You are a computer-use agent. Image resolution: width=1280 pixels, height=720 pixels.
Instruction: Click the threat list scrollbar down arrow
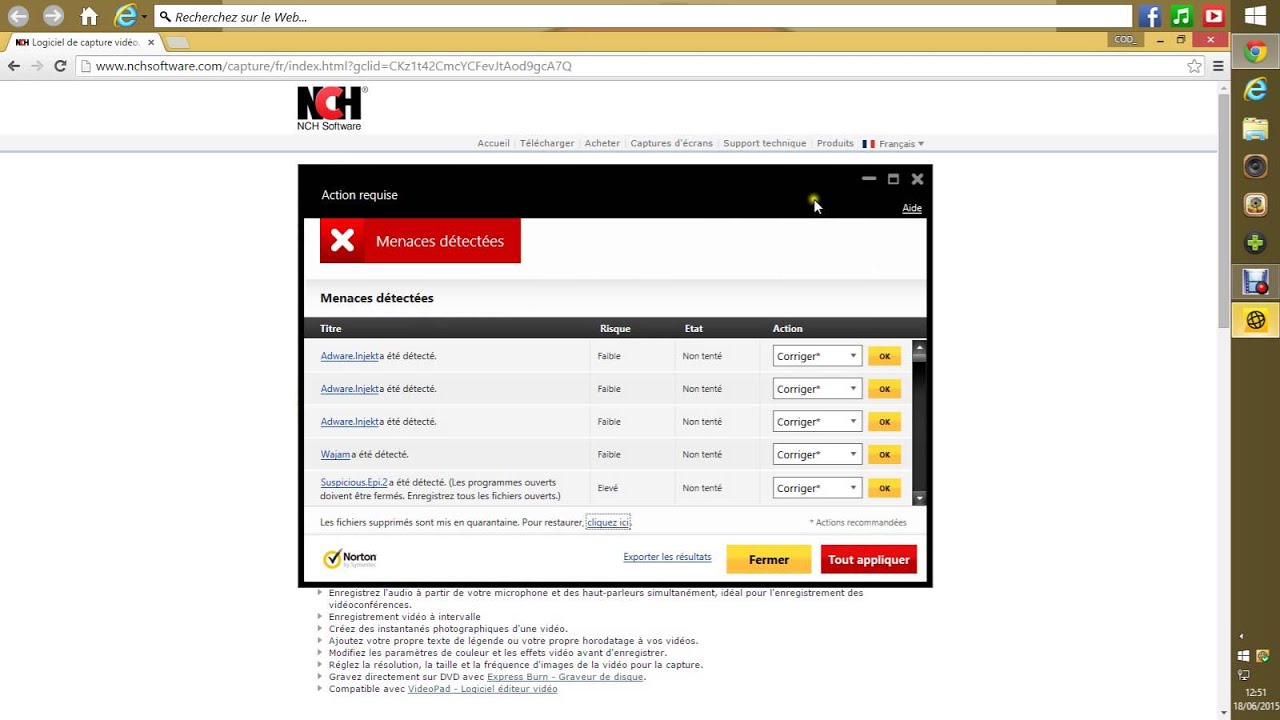pos(920,497)
